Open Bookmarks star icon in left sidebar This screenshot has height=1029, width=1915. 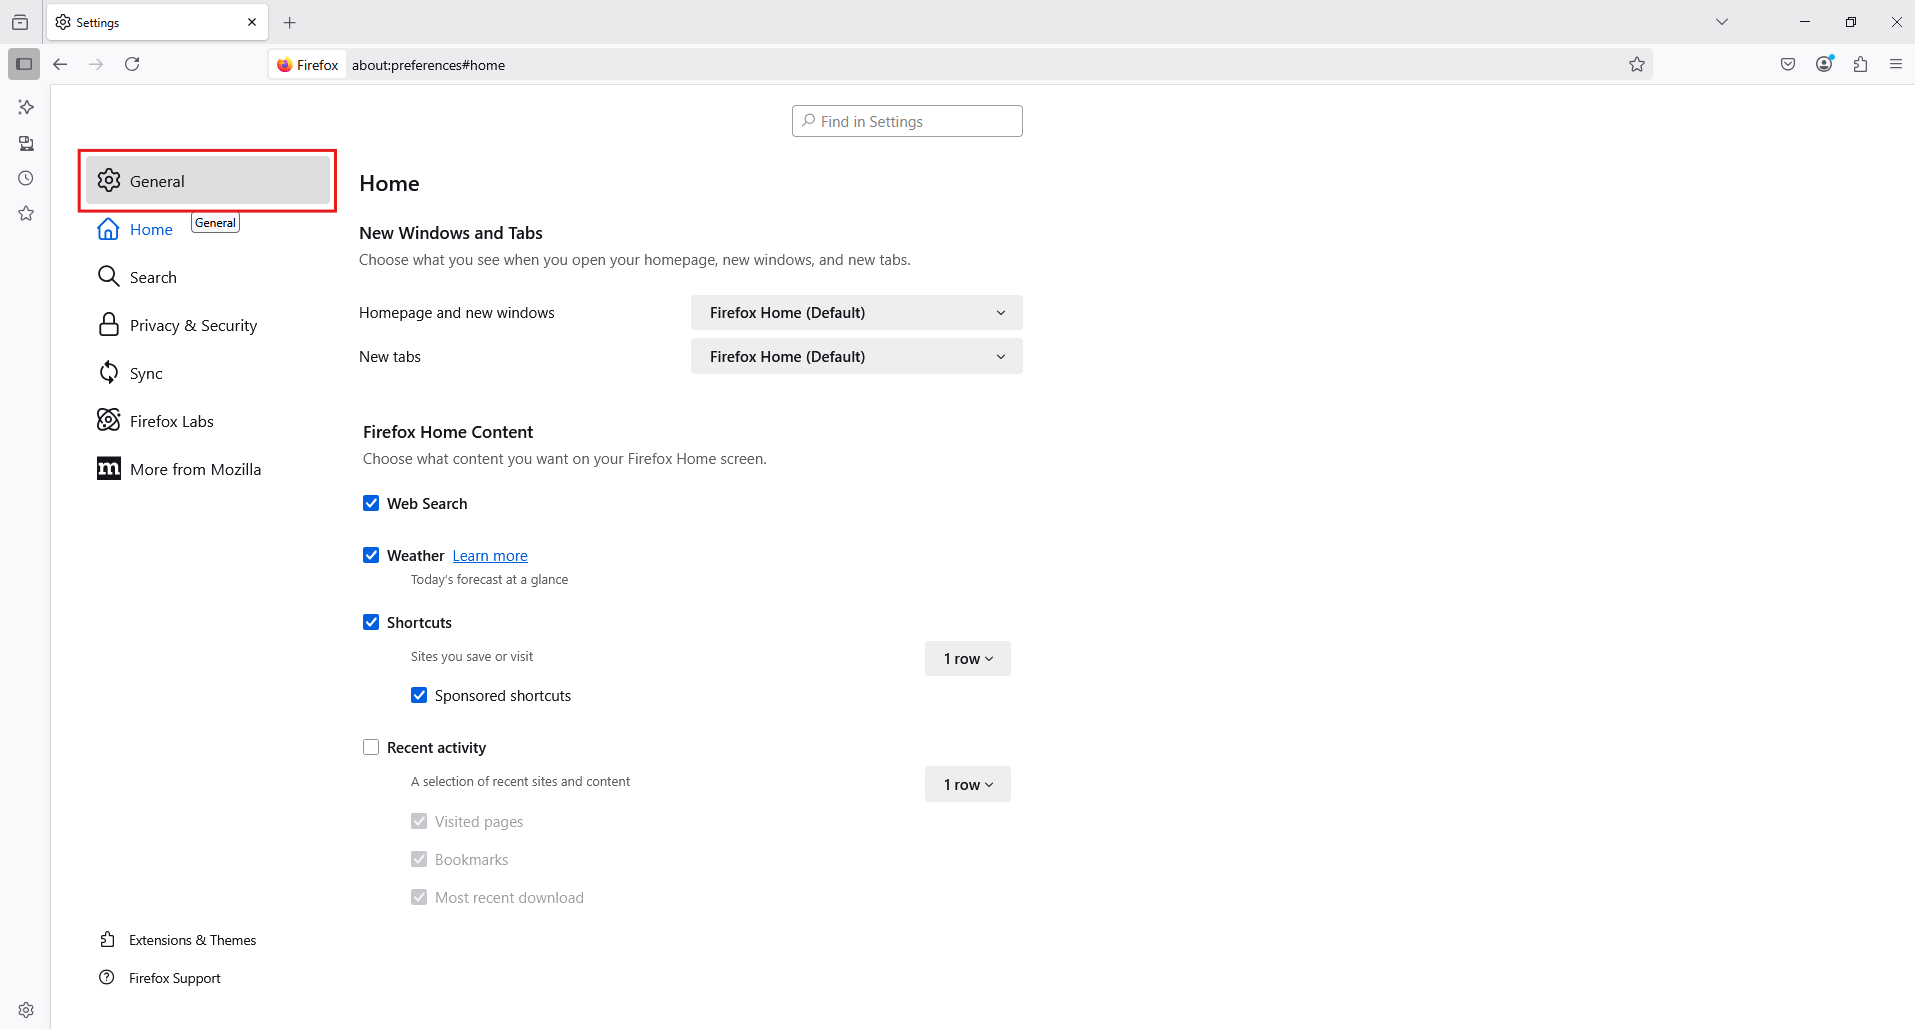(26, 214)
